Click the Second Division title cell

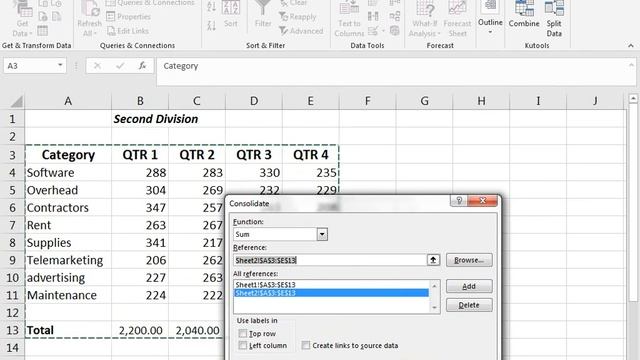tap(156, 119)
